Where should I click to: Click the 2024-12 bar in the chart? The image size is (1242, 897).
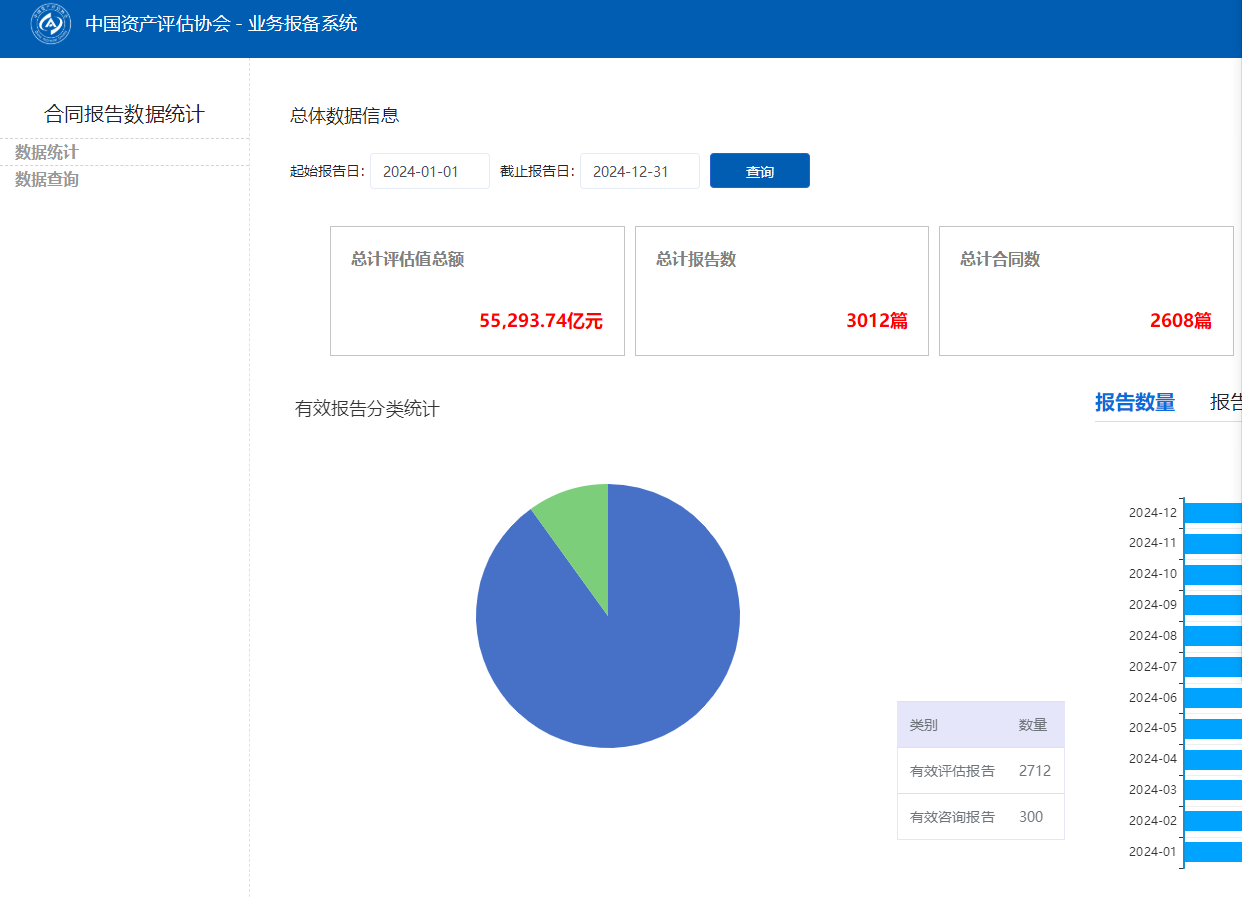(1212, 513)
